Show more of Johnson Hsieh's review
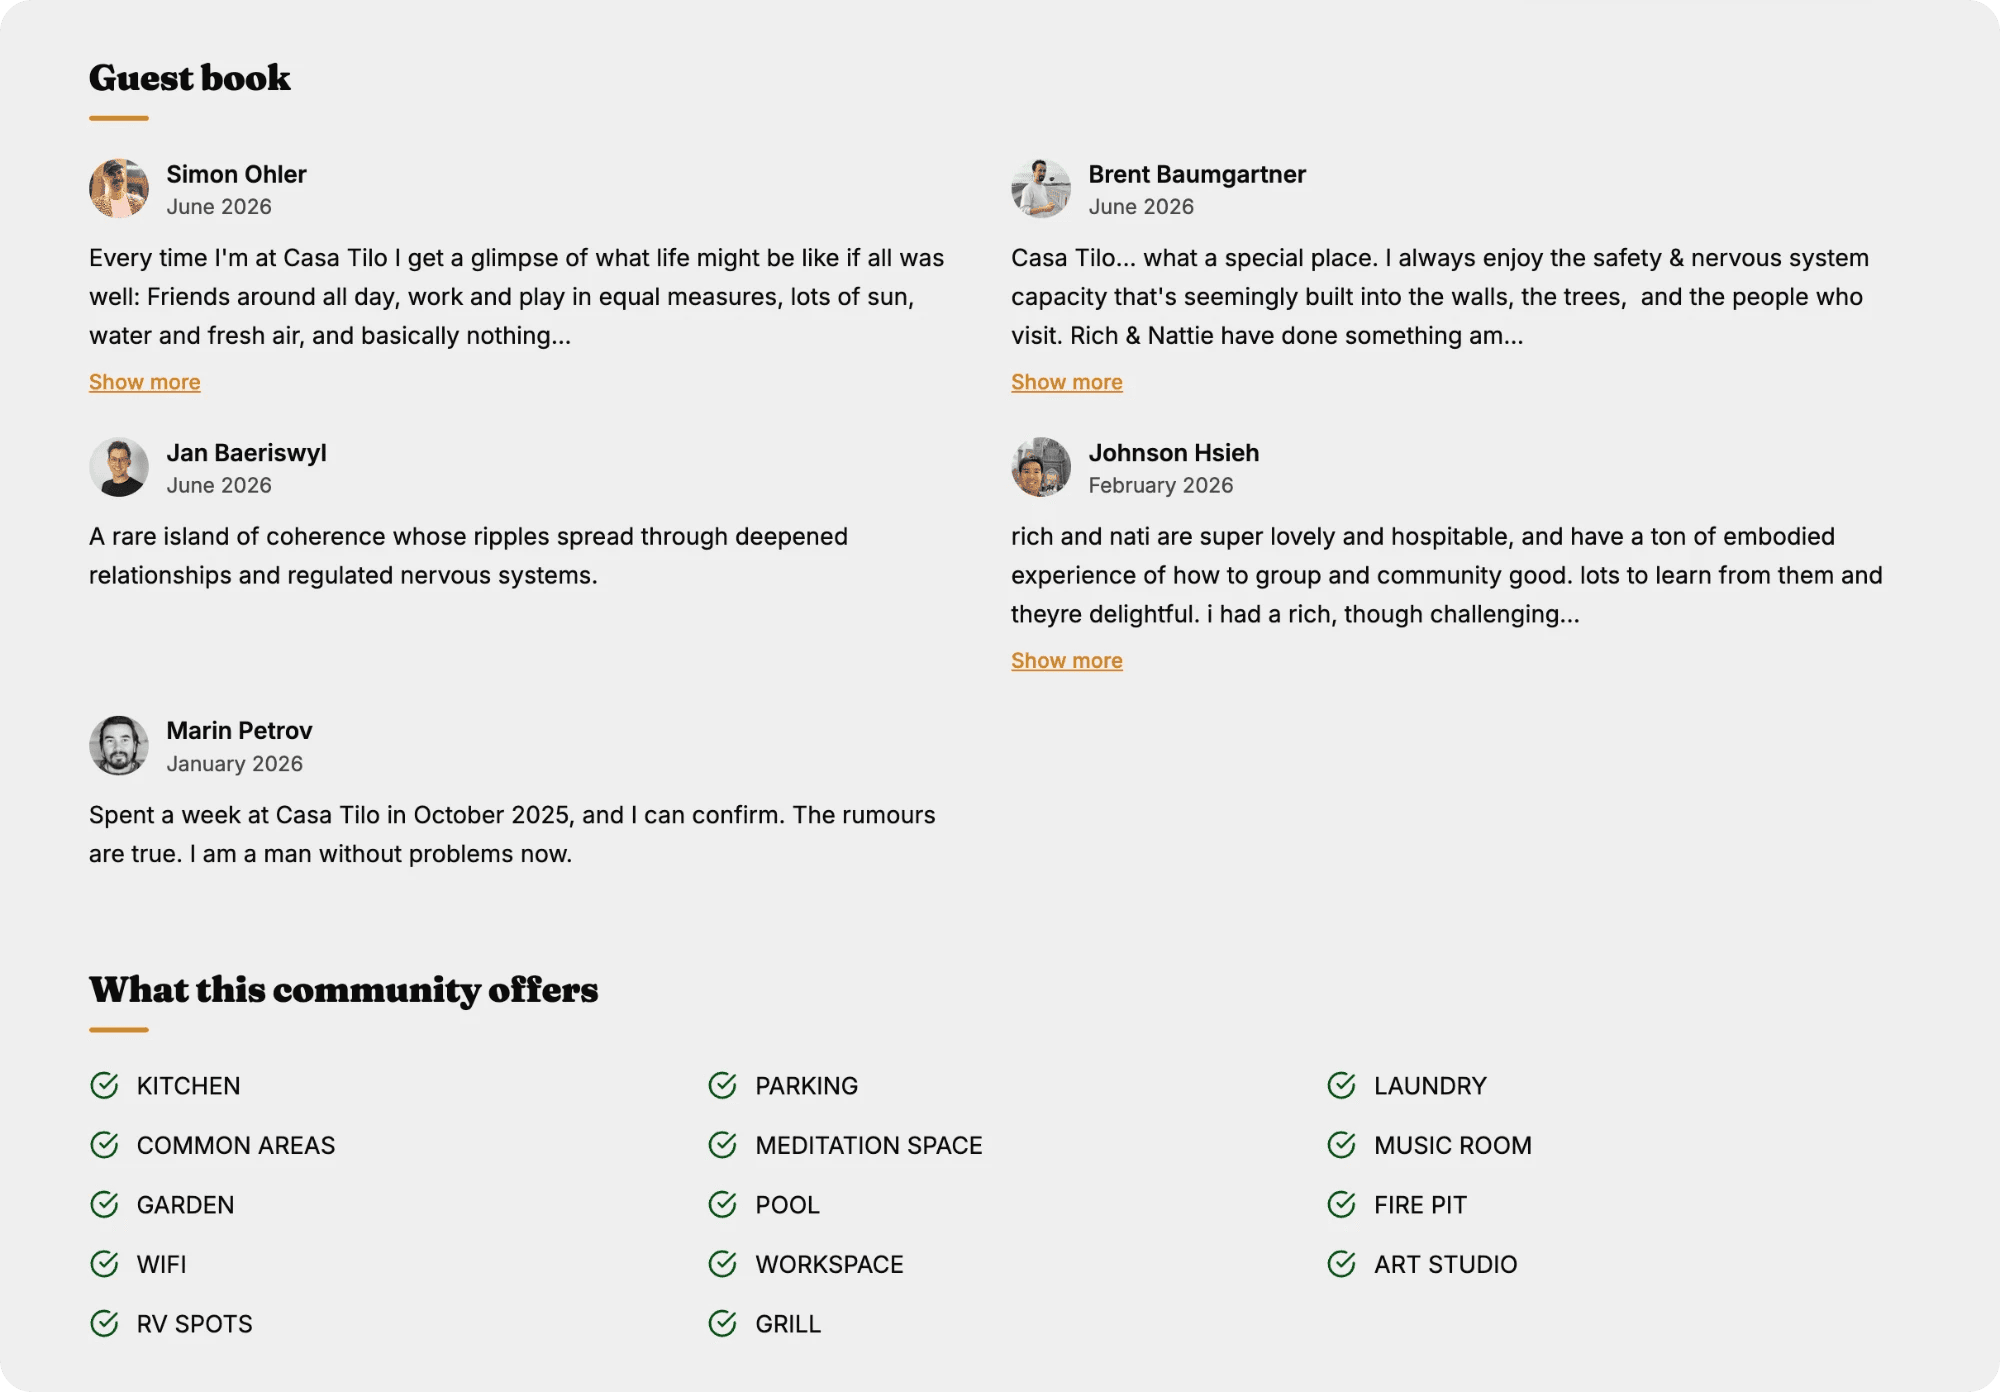The image size is (2000, 1392). tap(1067, 660)
